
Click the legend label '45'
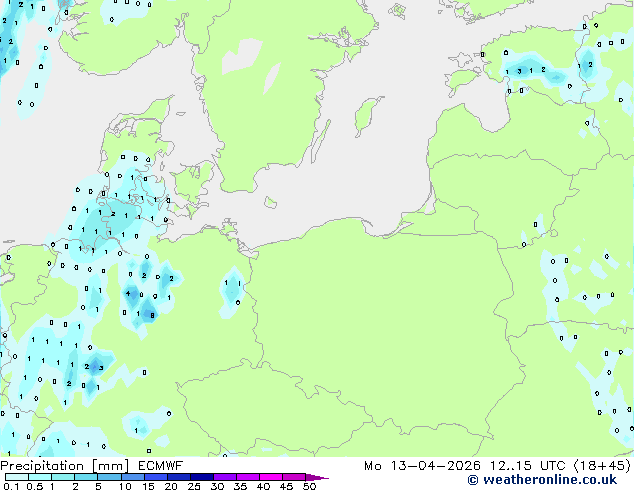286,486
